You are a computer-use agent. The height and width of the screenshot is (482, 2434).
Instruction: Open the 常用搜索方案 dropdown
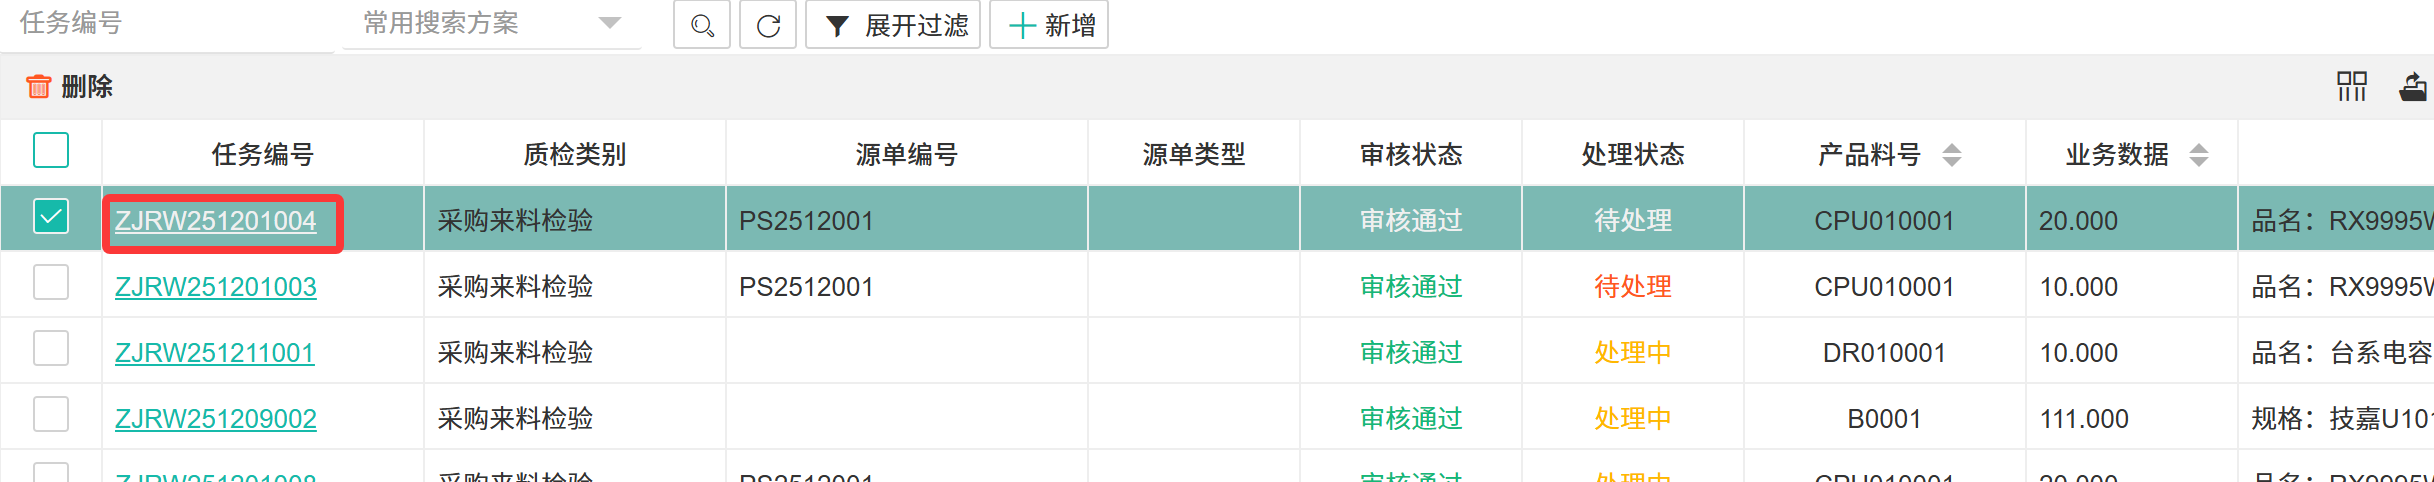(x=491, y=23)
